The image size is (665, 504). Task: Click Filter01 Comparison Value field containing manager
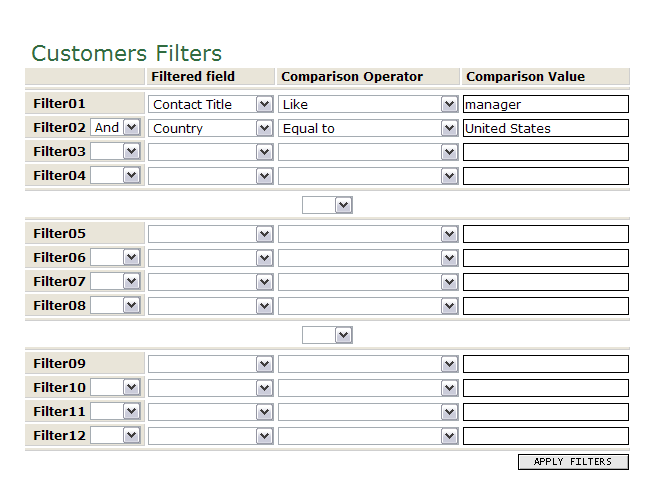coord(545,104)
